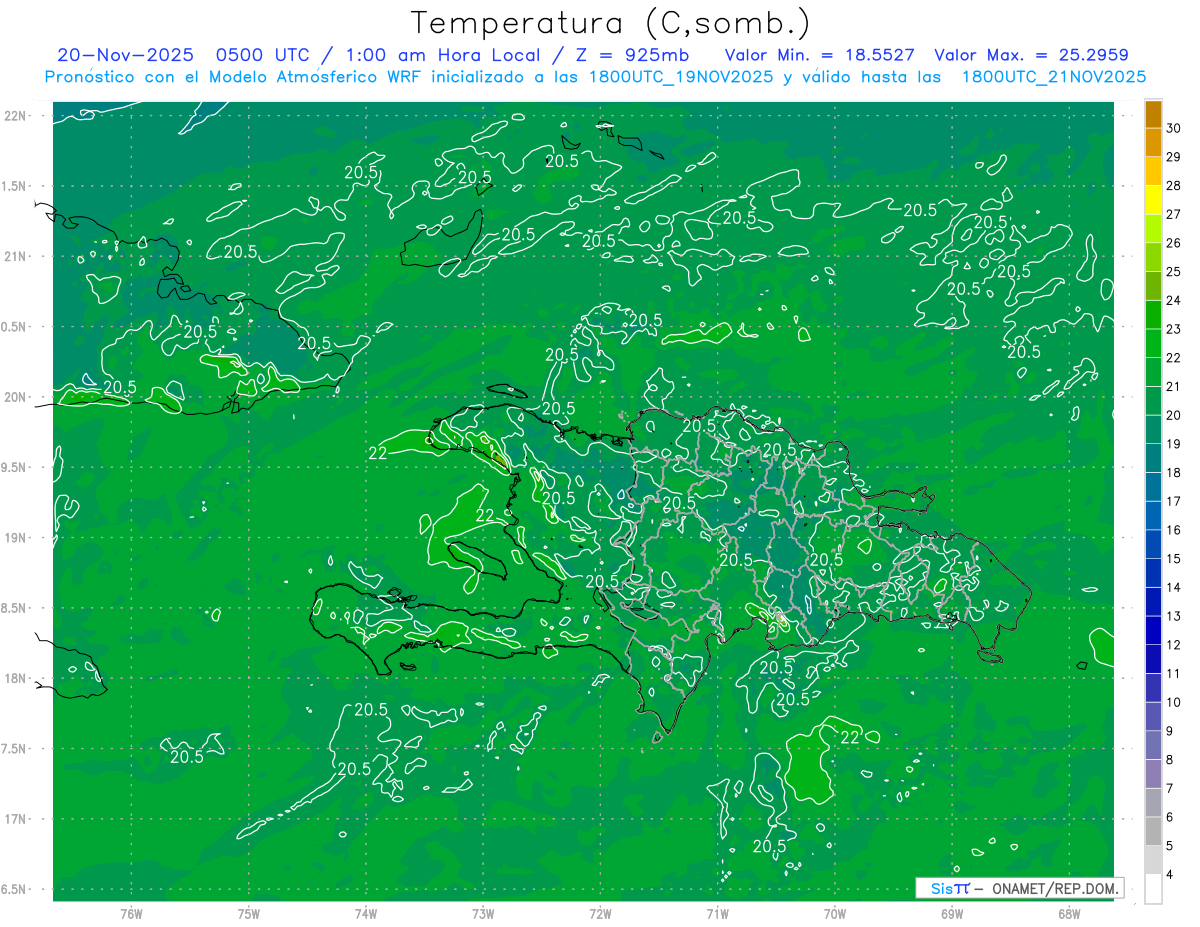
Task: Click the color scale label '13'
Action: pyautogui.click(x=1175, y=616)
